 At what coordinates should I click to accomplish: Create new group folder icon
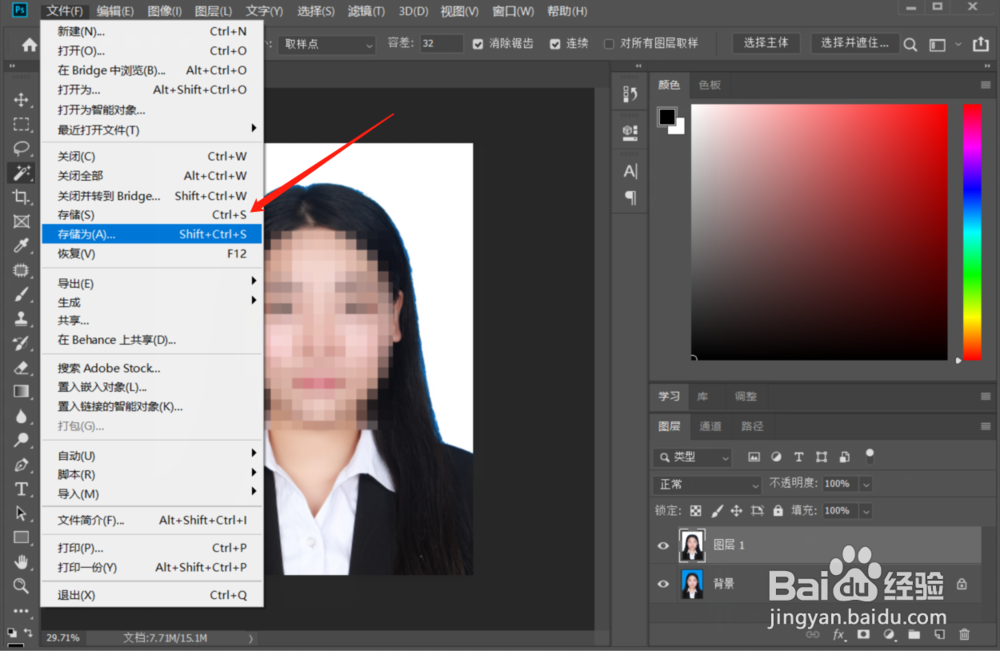(x=914, y=634)
